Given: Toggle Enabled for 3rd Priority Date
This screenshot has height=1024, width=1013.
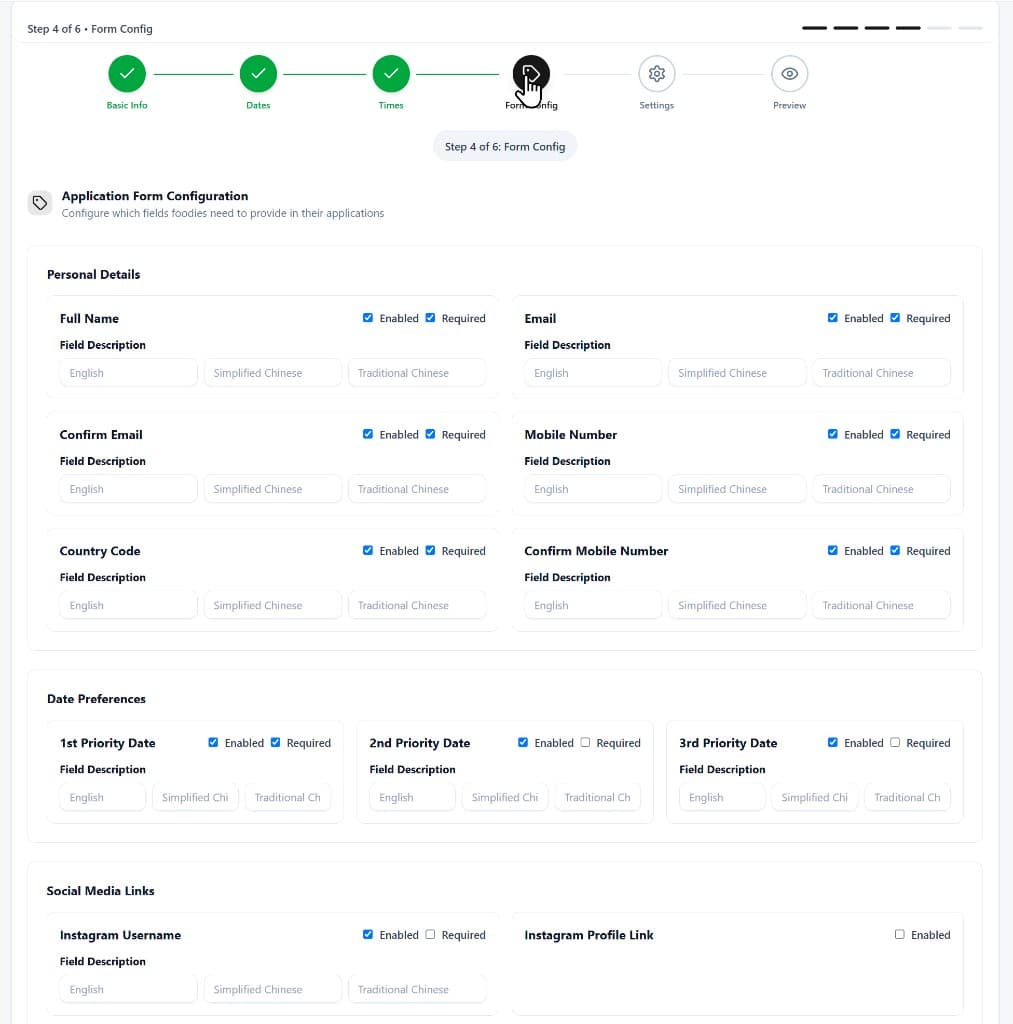Looking at the screenshot, I should 833,743.
